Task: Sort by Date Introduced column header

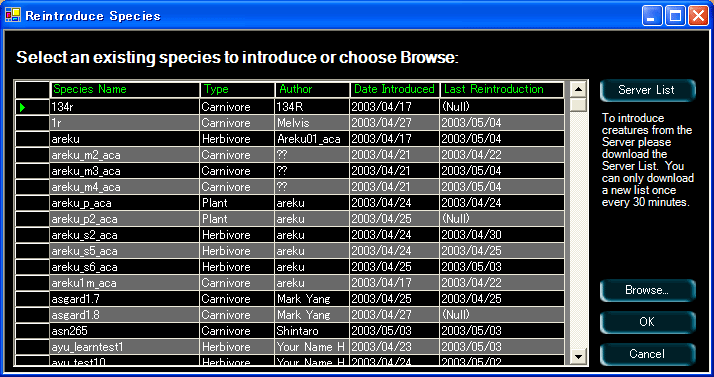Action: click(394, 90)
